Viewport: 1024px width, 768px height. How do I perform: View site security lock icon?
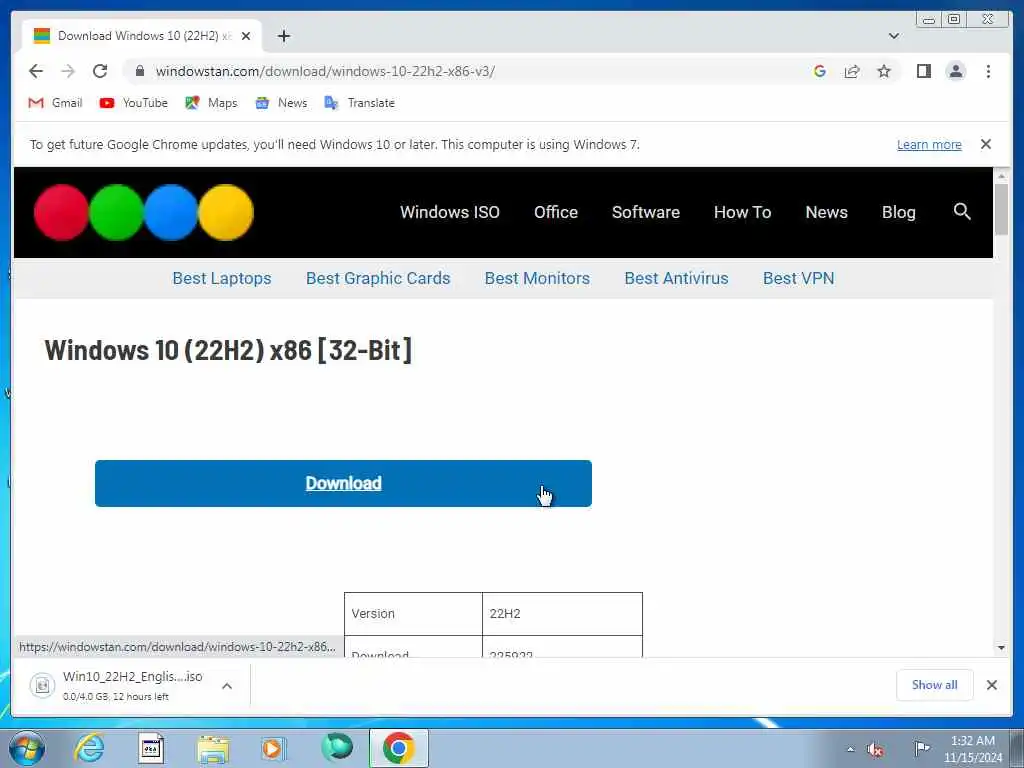tap(139, 71)
